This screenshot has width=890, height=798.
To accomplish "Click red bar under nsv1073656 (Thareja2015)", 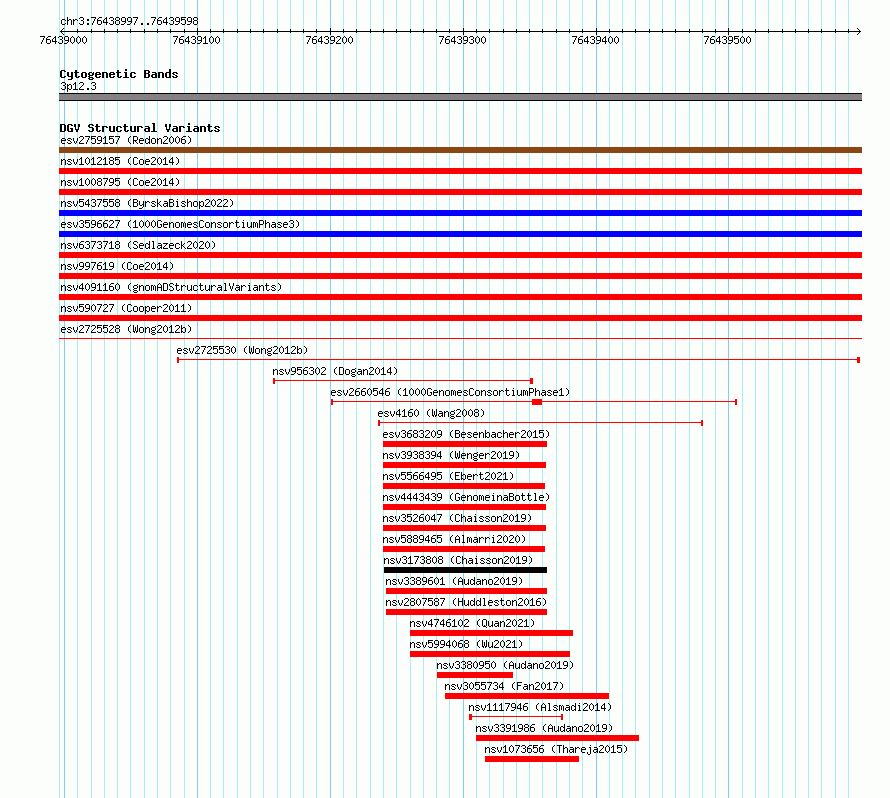I will tap(532, 759).
